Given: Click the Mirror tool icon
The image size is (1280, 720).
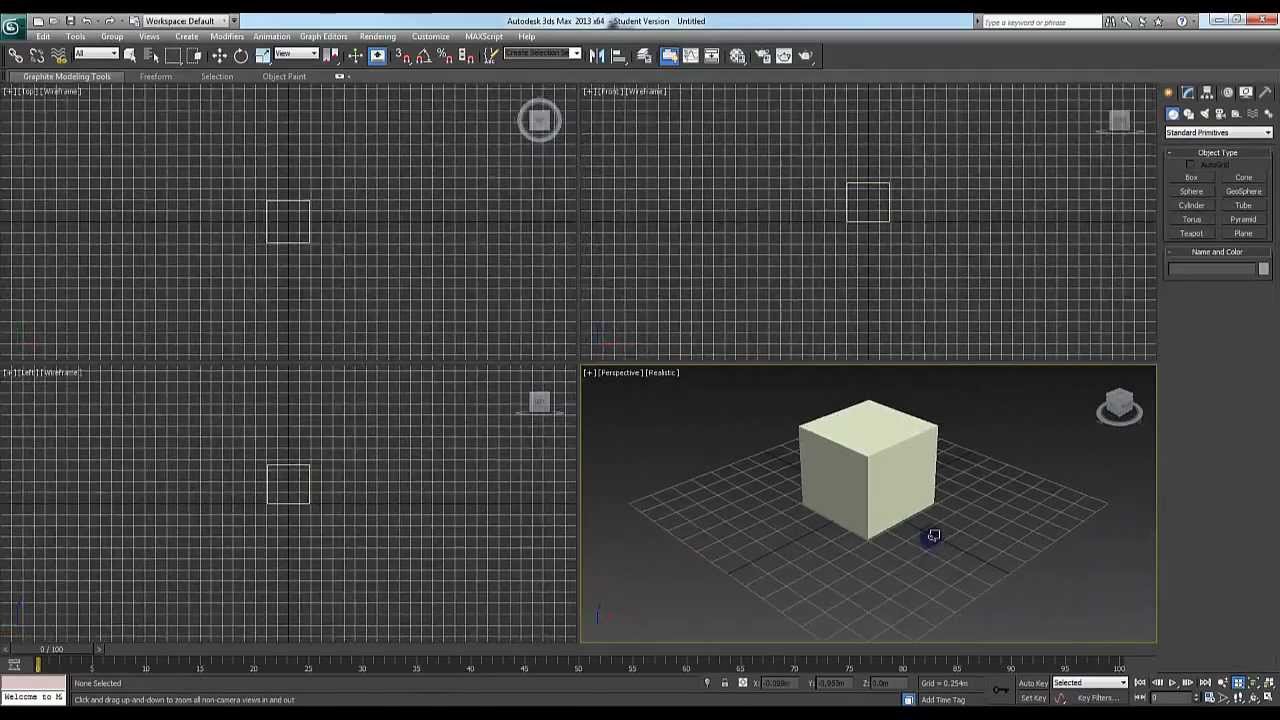Looking at the screenshot, I should (x=597, y=56).
